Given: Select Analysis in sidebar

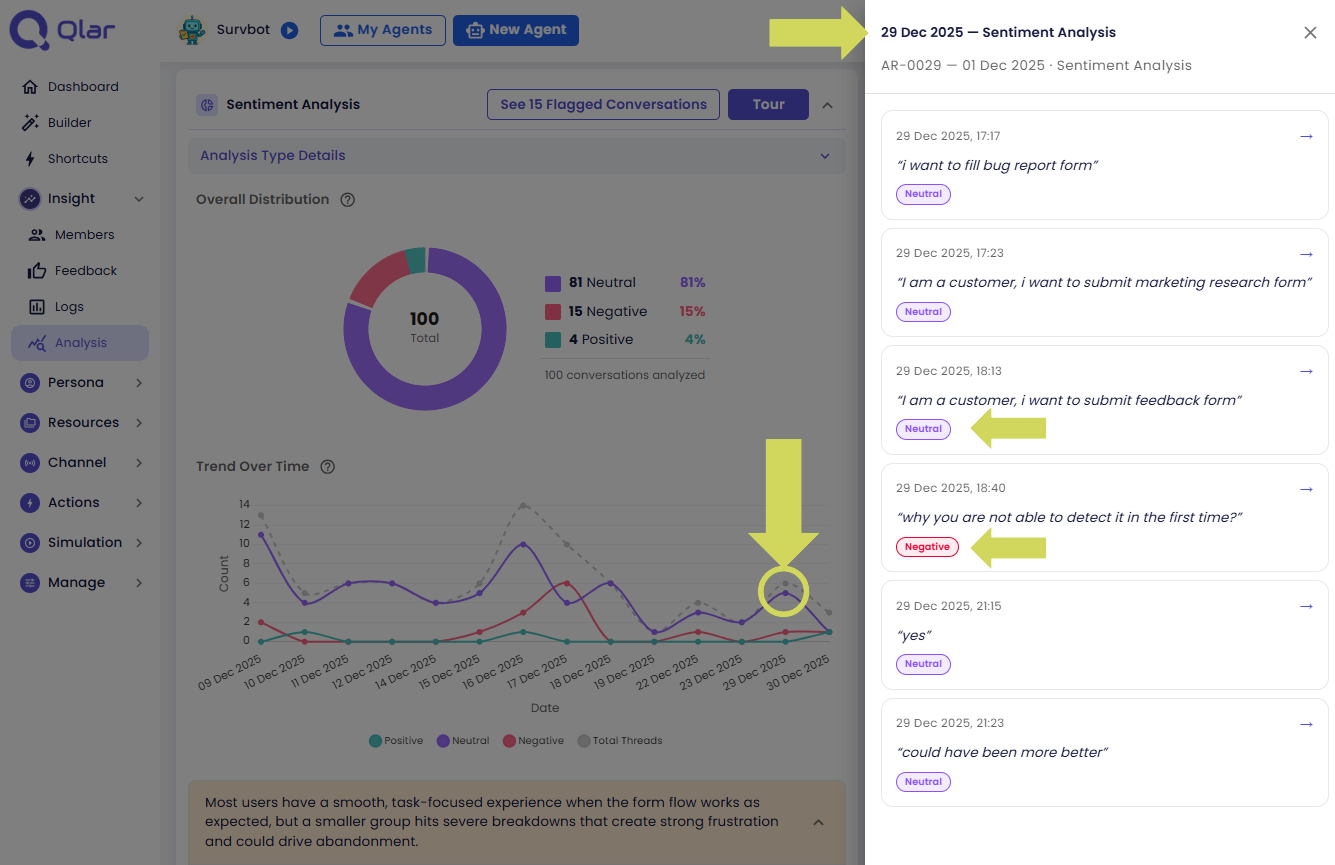Looking at the screenshot, I should 80,343.
